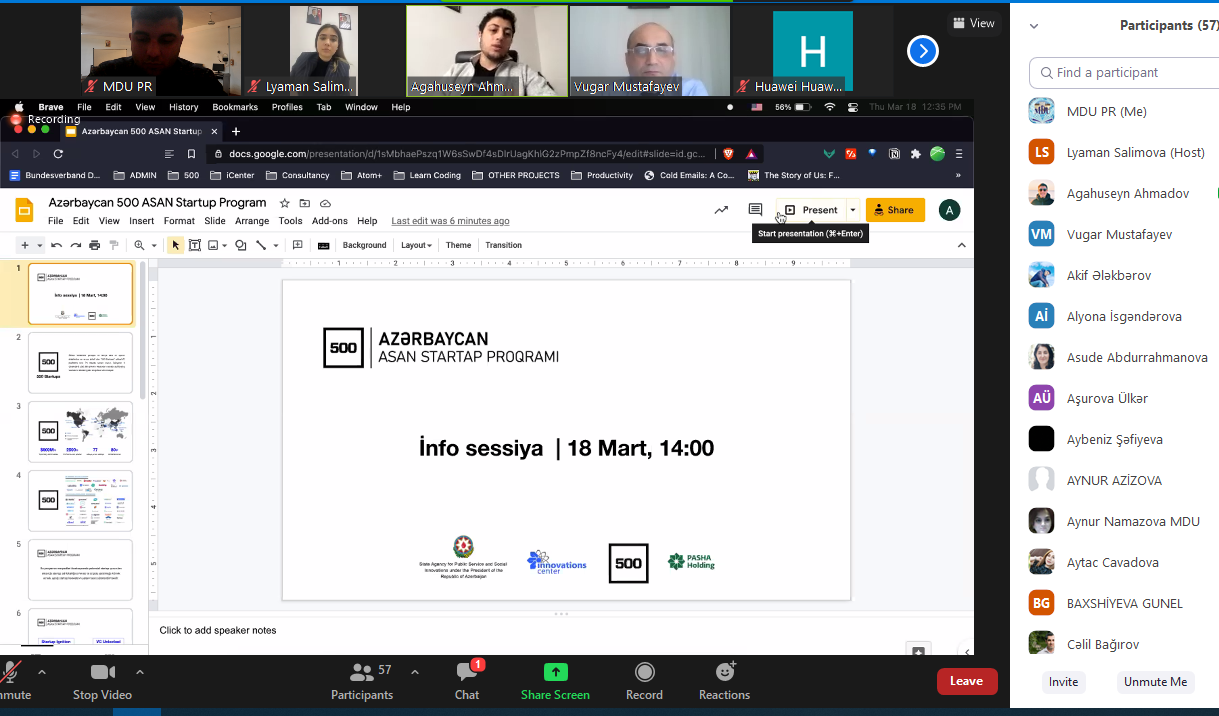Show next video thumbnails with the blue arrow

pyautogui.click(x=922, y=51)
